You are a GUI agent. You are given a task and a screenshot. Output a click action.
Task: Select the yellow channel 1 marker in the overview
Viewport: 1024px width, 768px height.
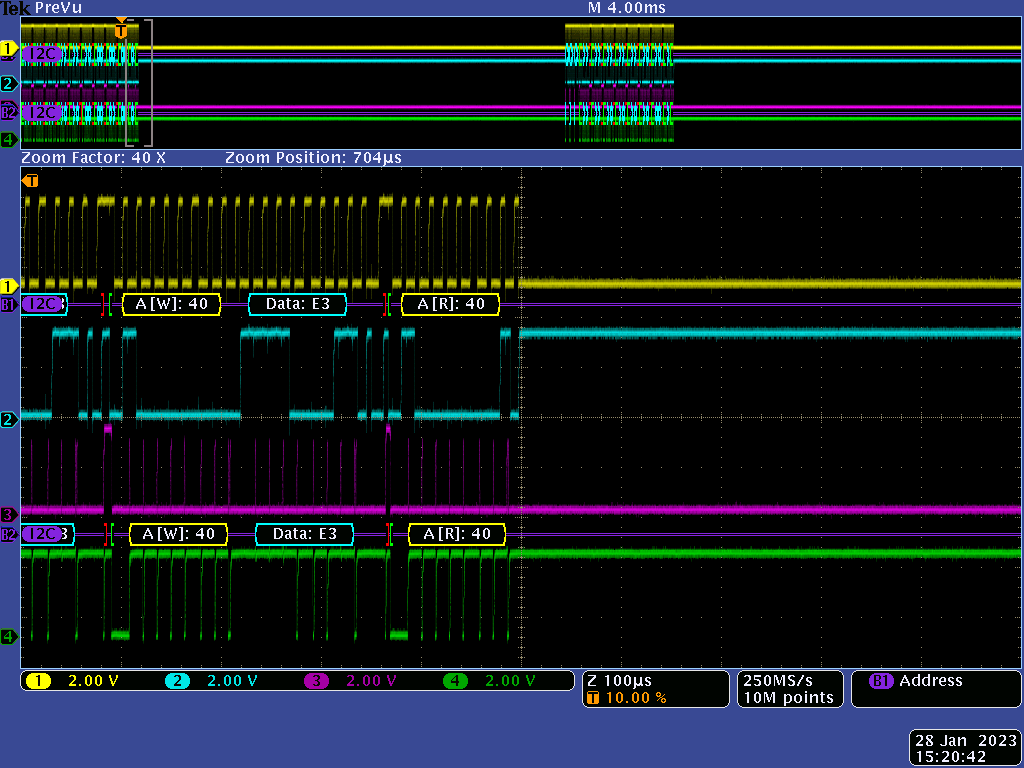[x=8, y=48]
